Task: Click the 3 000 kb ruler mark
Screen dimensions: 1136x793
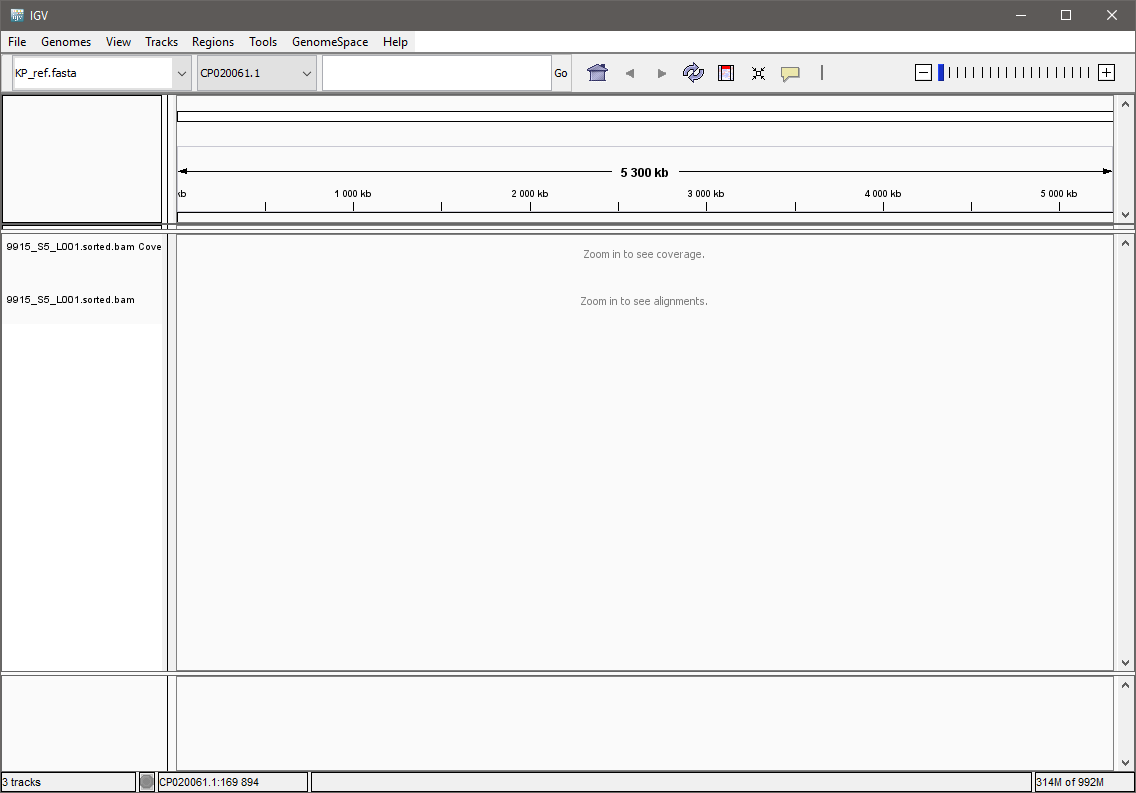Action: pos(706,194)
